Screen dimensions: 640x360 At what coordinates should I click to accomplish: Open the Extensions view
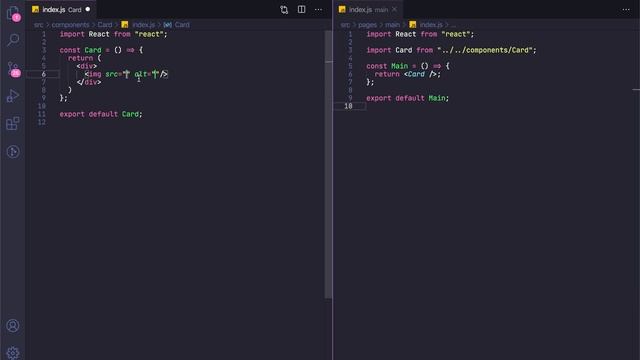pos(13,124)
